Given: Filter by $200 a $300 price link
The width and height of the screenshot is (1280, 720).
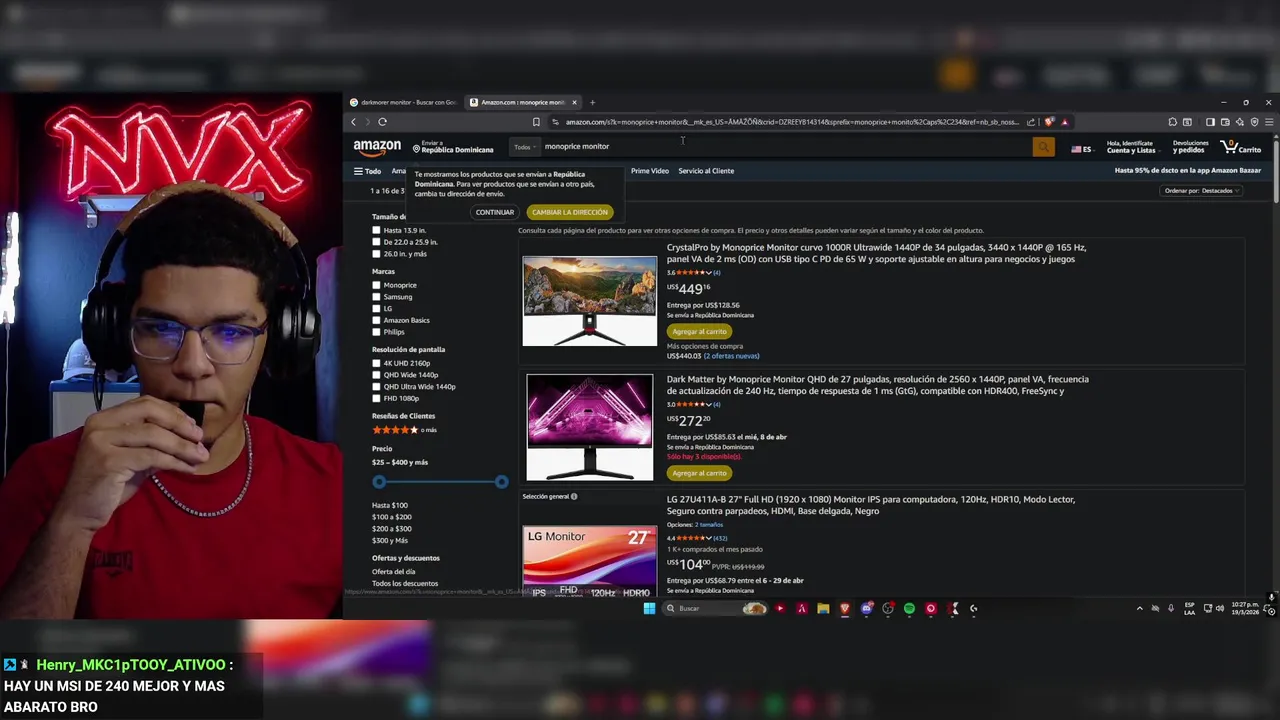Looking at the screenshot, I should (392, 528).
